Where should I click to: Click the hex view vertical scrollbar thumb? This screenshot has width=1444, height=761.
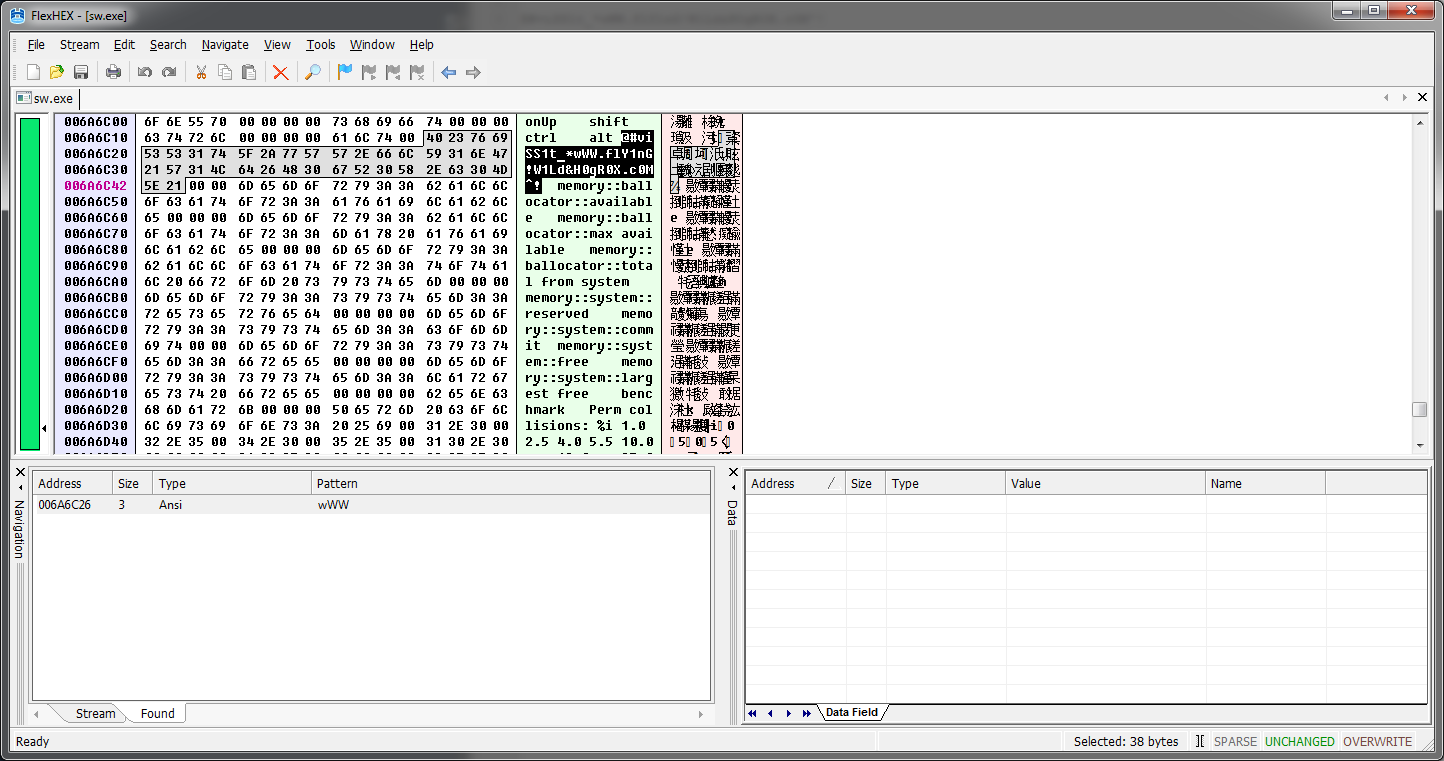coord(1419,410)
